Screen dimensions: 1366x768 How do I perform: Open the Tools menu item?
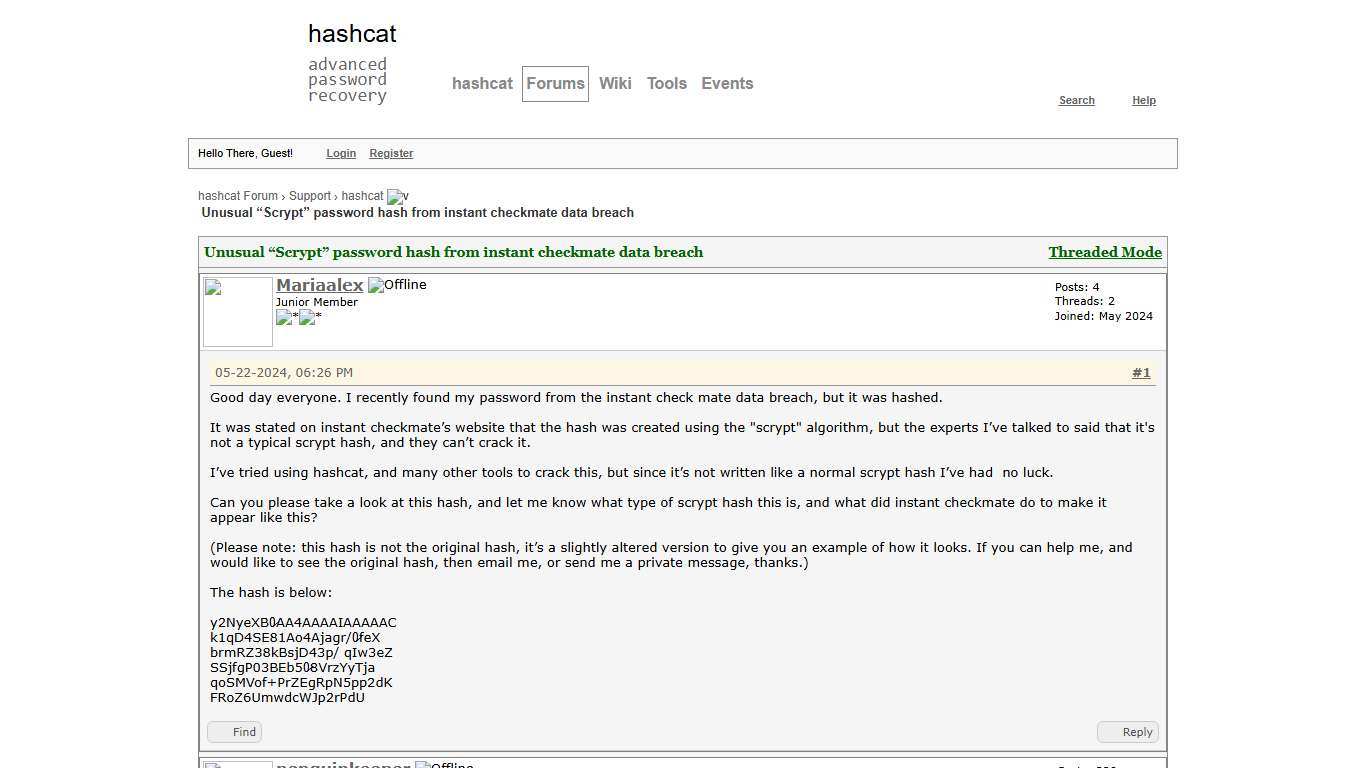point(666,83)
